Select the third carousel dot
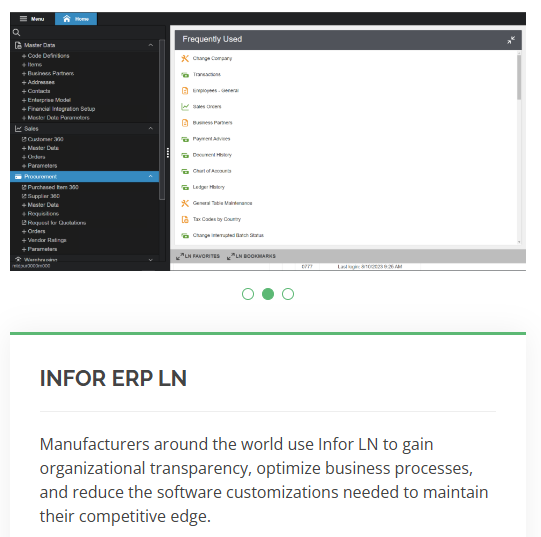Screen dimensions: 541x537 coord(288,294)
